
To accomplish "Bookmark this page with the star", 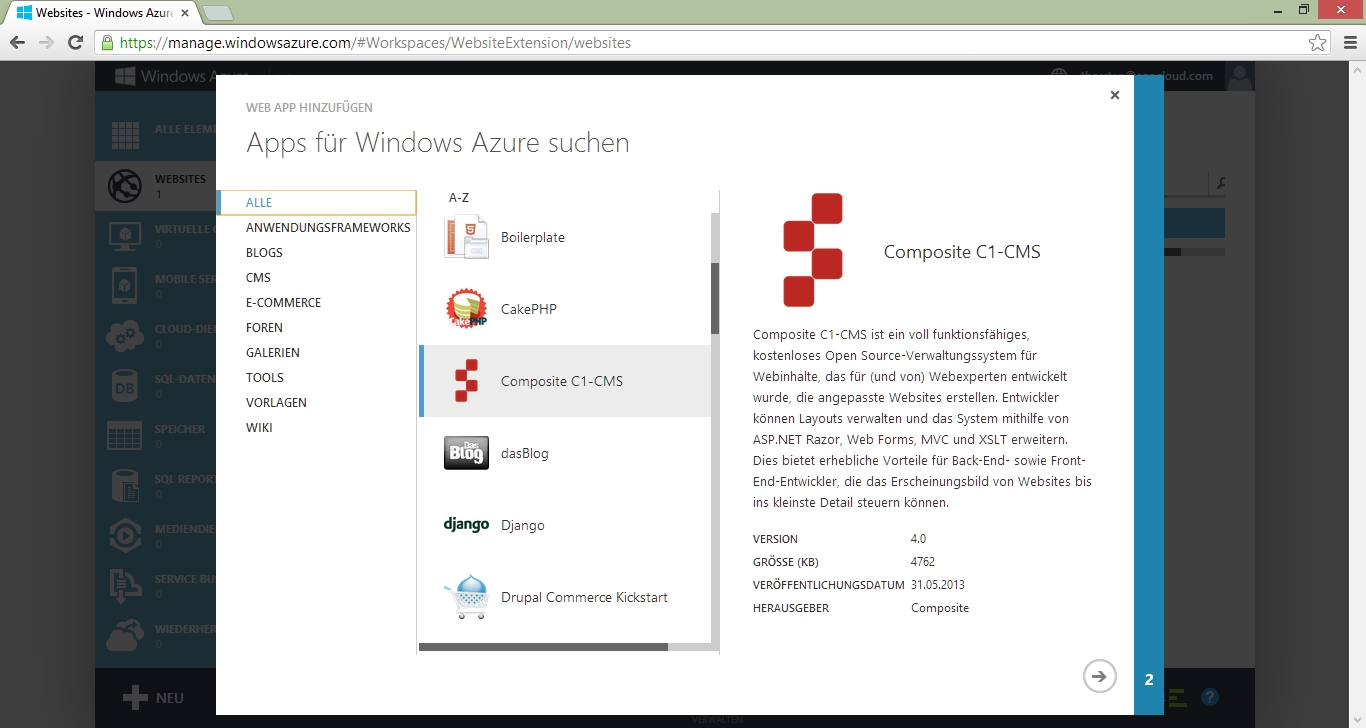I will [x=1317, y=43].
